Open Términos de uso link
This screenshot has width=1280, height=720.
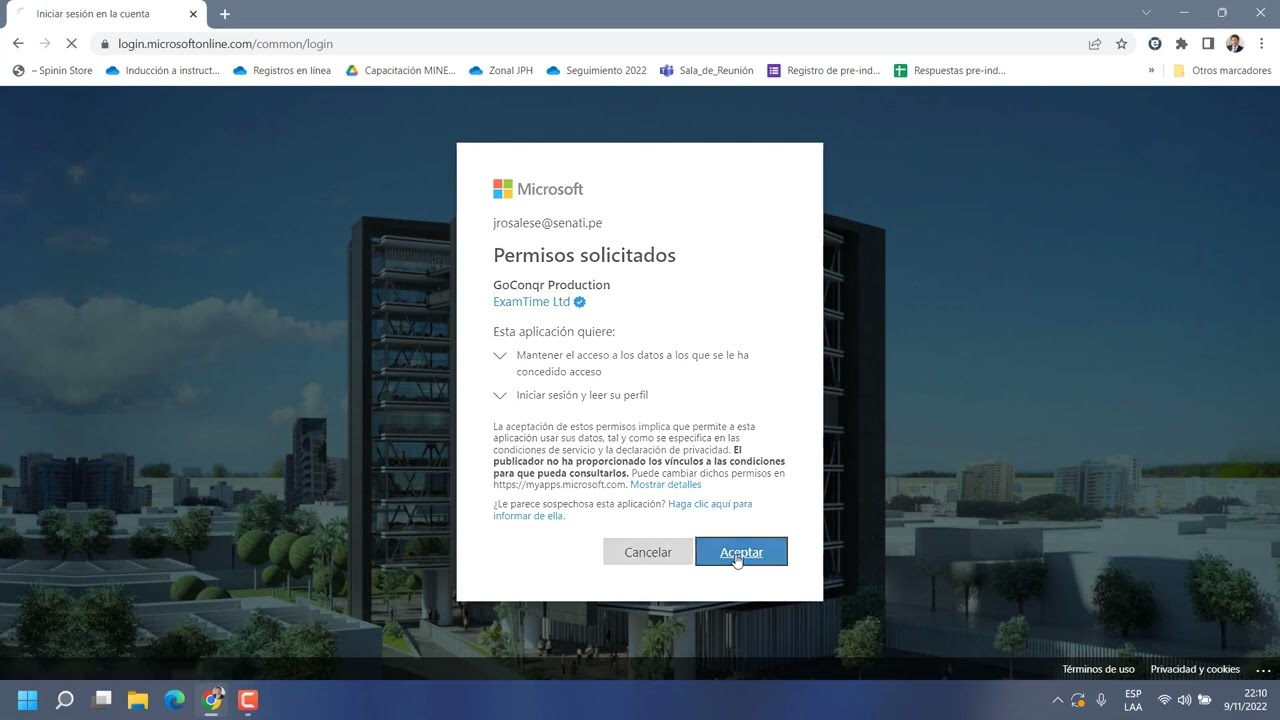point(1098,669)
